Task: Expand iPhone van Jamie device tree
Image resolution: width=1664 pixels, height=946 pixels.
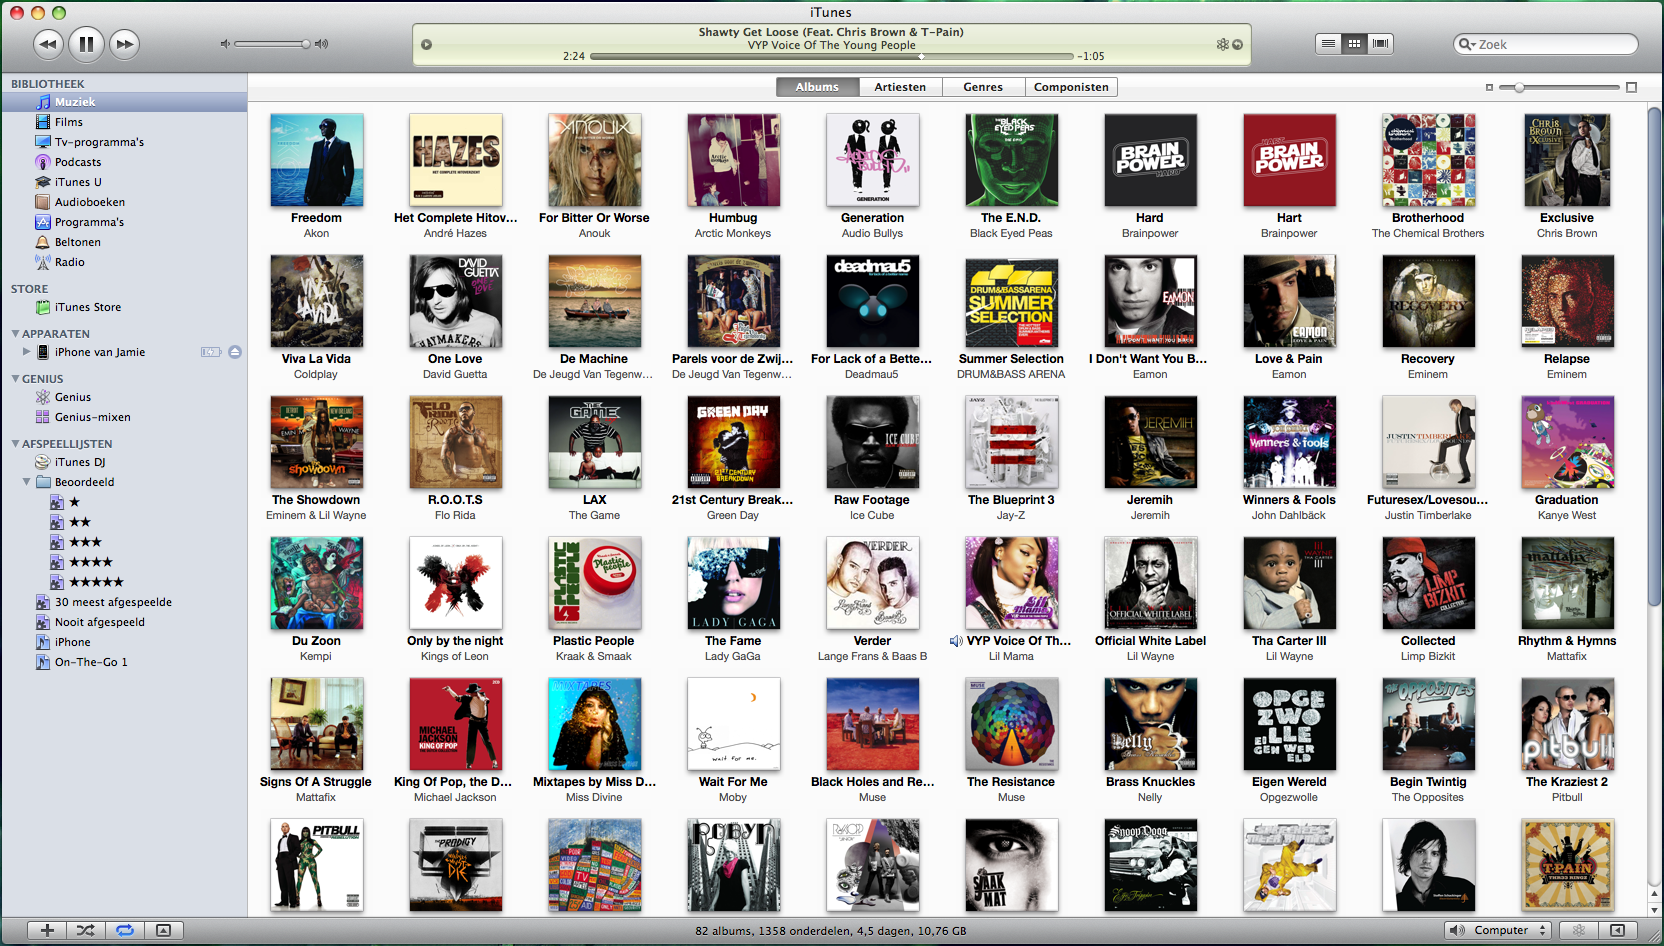Action: [x=27, y=352]
